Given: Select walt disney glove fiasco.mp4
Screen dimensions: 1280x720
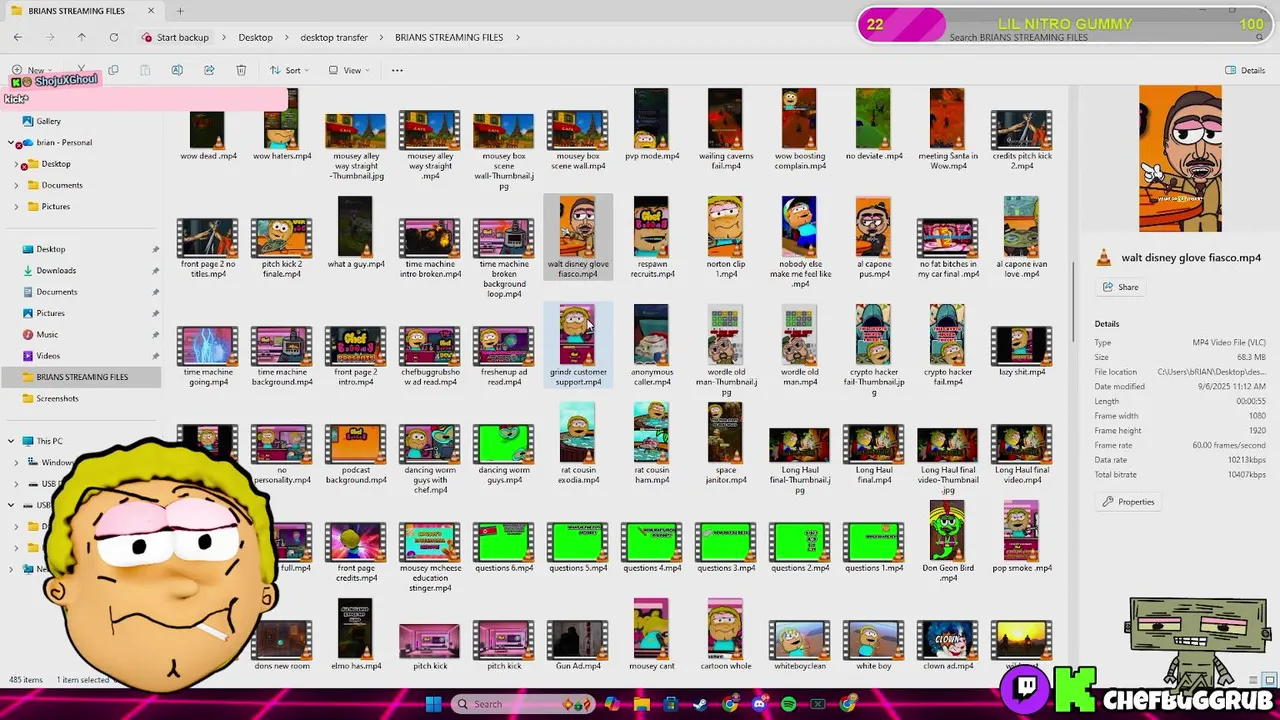Looking at the screenshot, I should point(577,238).
